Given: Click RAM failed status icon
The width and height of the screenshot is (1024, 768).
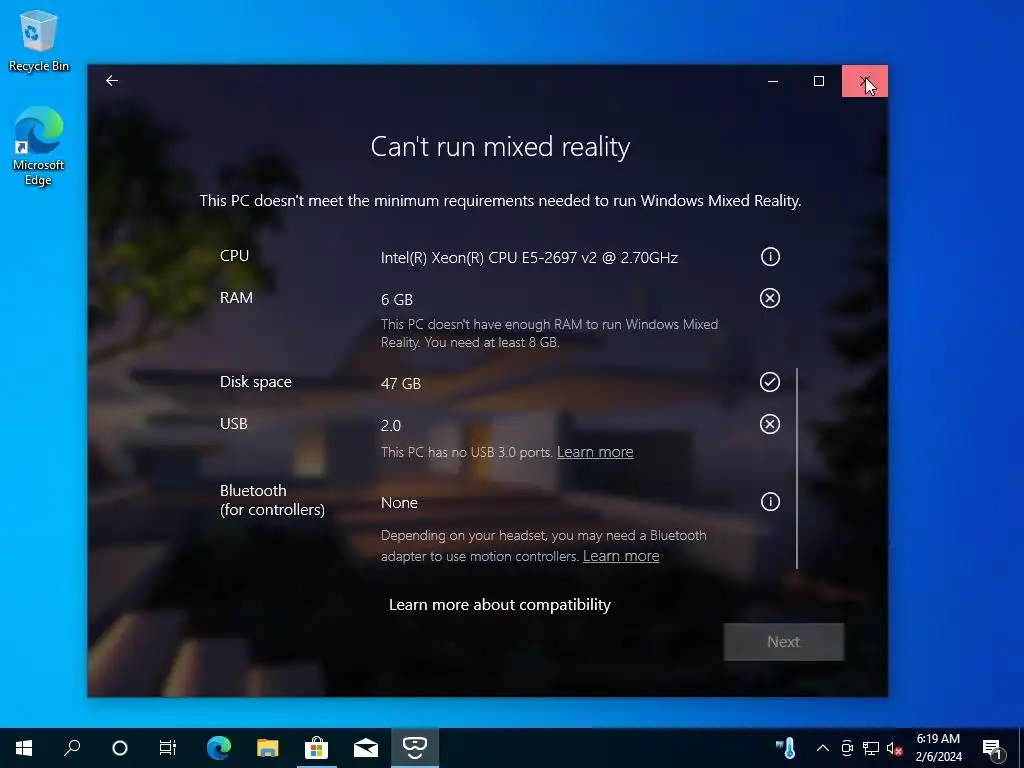Looking at the screenshot, I should click(770, 298).
